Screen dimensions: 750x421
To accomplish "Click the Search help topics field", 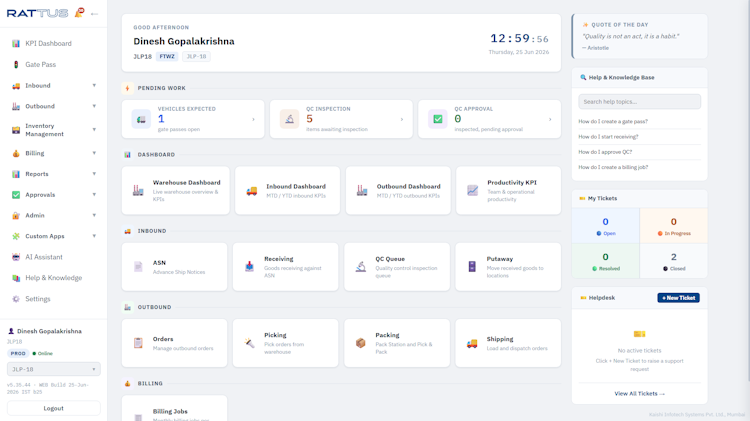I will click(x=640, y=101).
